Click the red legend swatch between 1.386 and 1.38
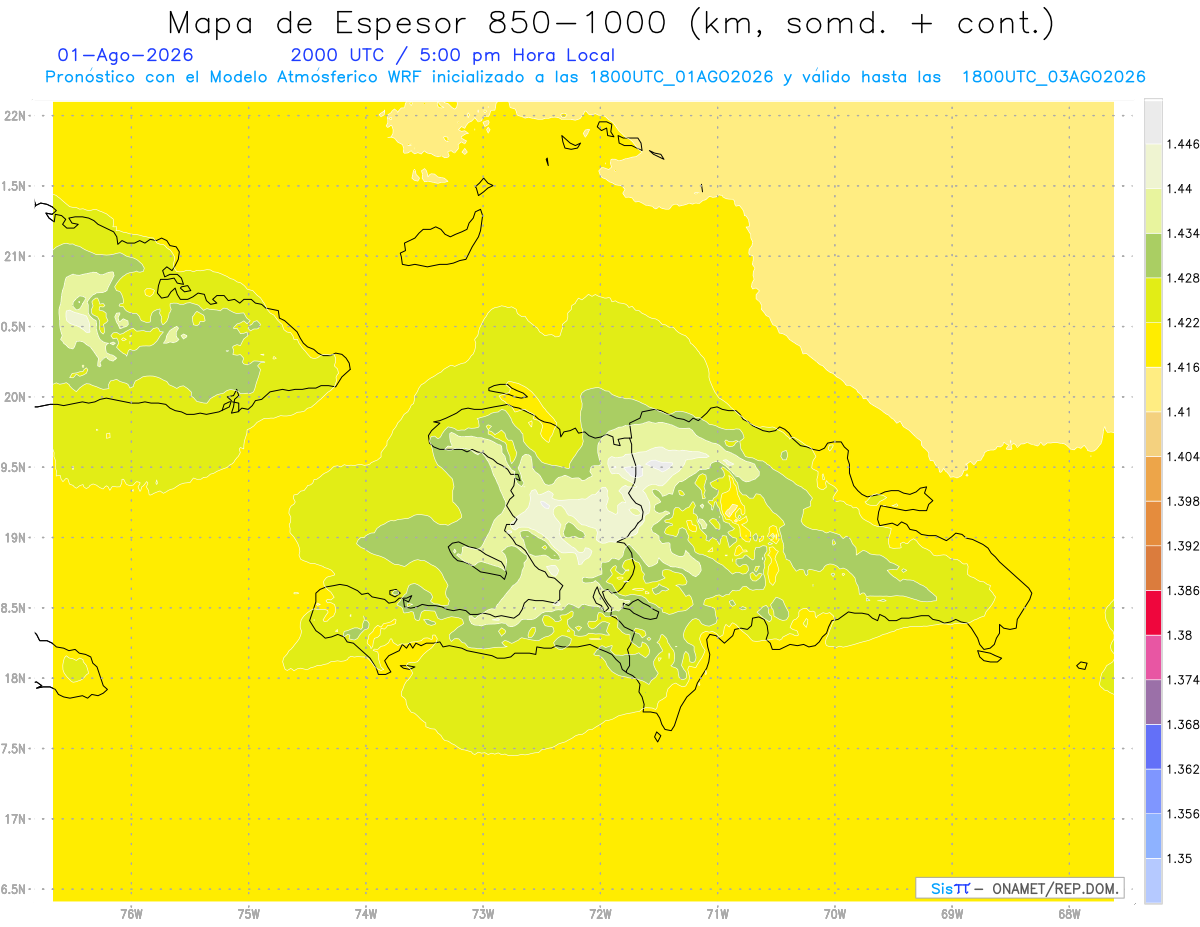This screenshot has width=1200, height=927. coord(1153,612)
